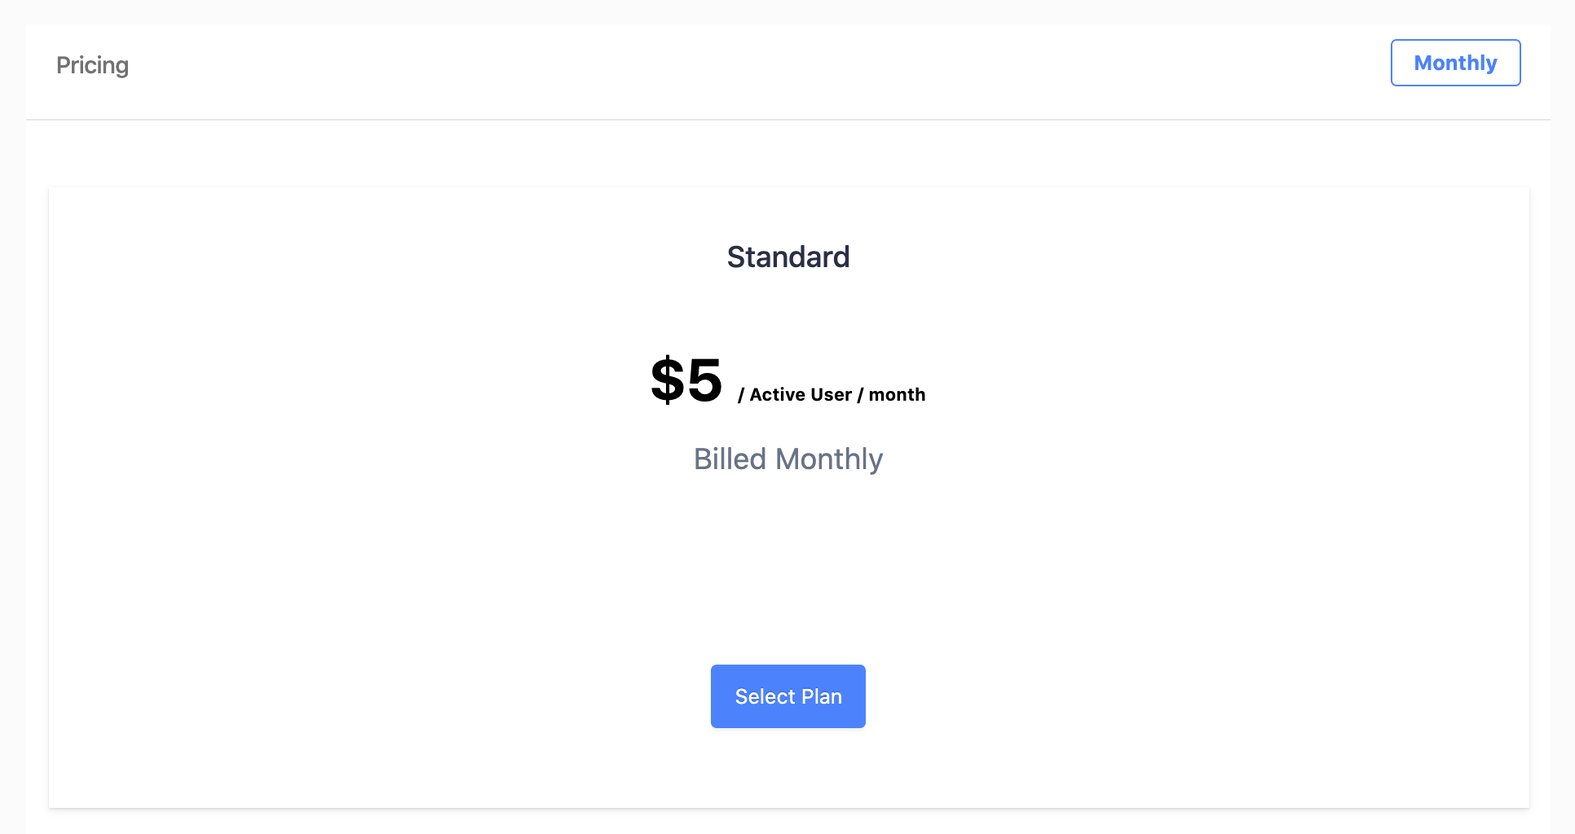The image size is (1575, 834).
Task: Click Standard above the price
Action: tap(788, 256)
